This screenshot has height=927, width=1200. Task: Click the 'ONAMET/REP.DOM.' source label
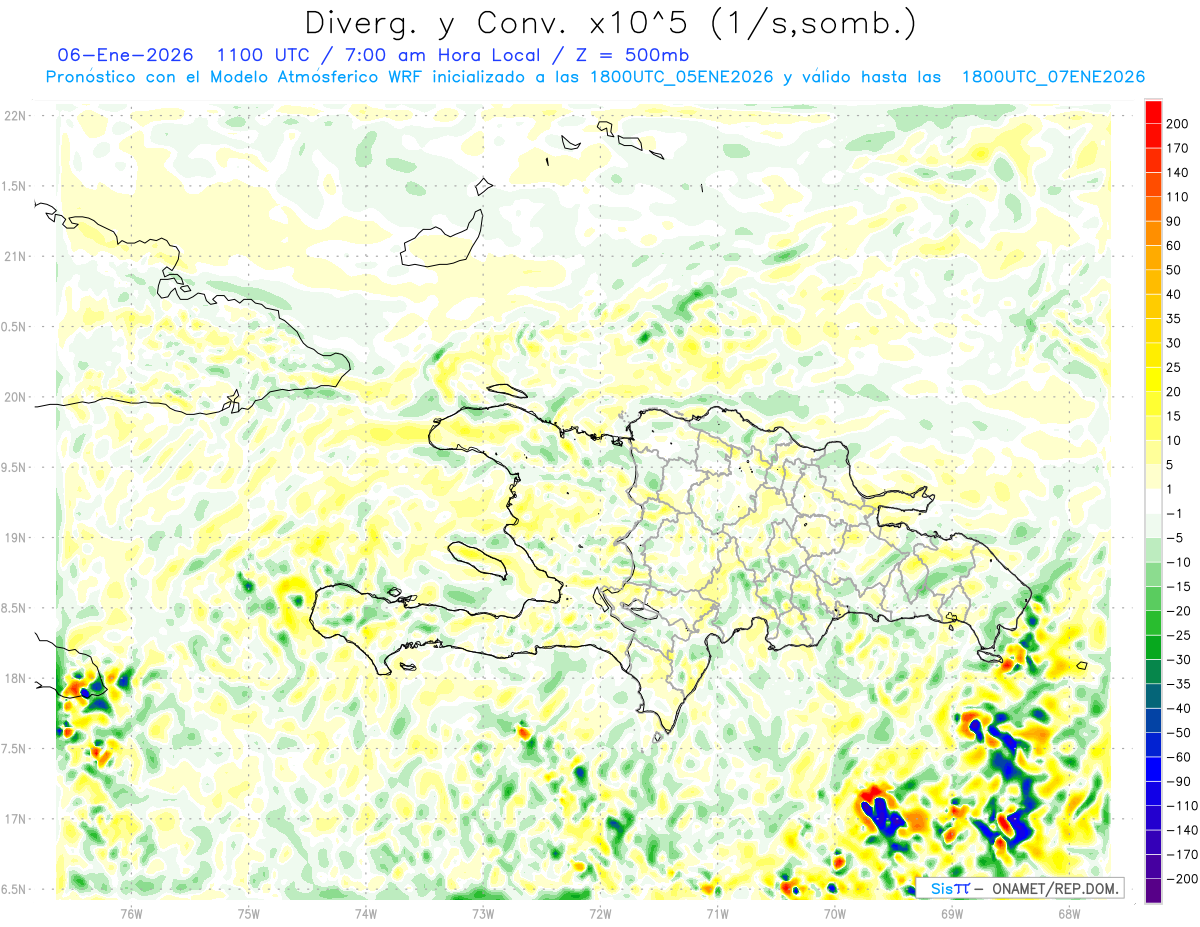coord(1054,888)
